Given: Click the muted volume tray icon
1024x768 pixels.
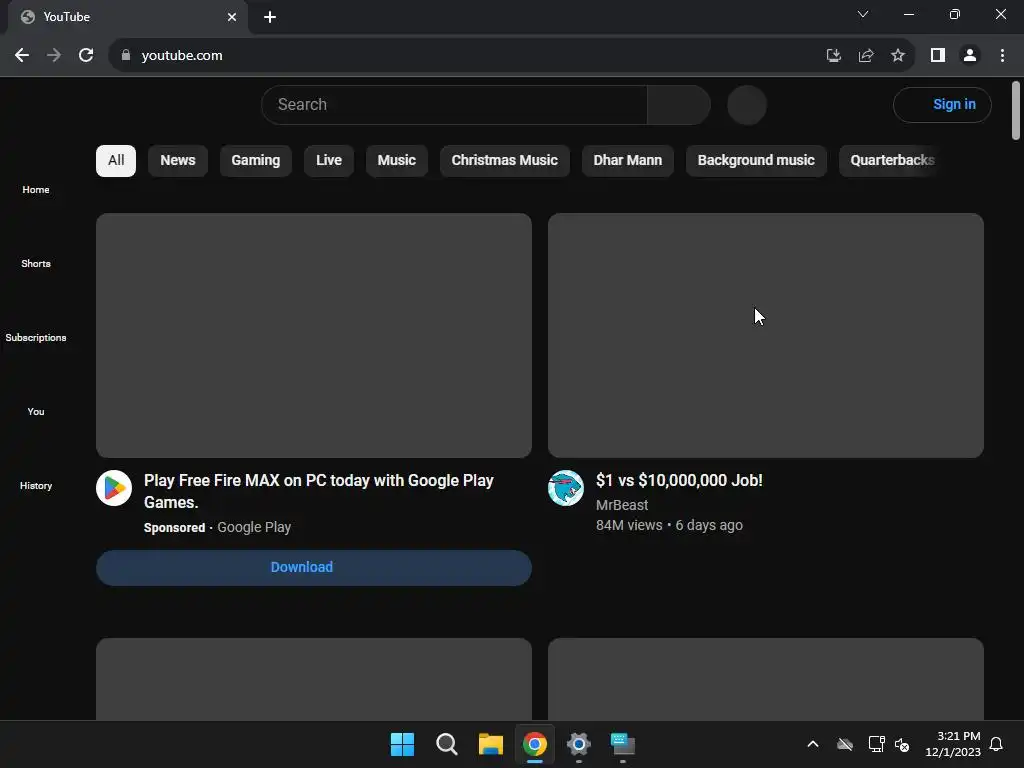Looking at the screenshot, I should [x=903, y=744].
